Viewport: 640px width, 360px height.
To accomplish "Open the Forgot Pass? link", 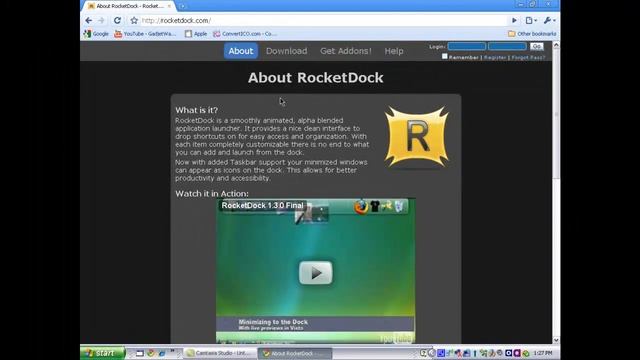I will tap(528, 58).
